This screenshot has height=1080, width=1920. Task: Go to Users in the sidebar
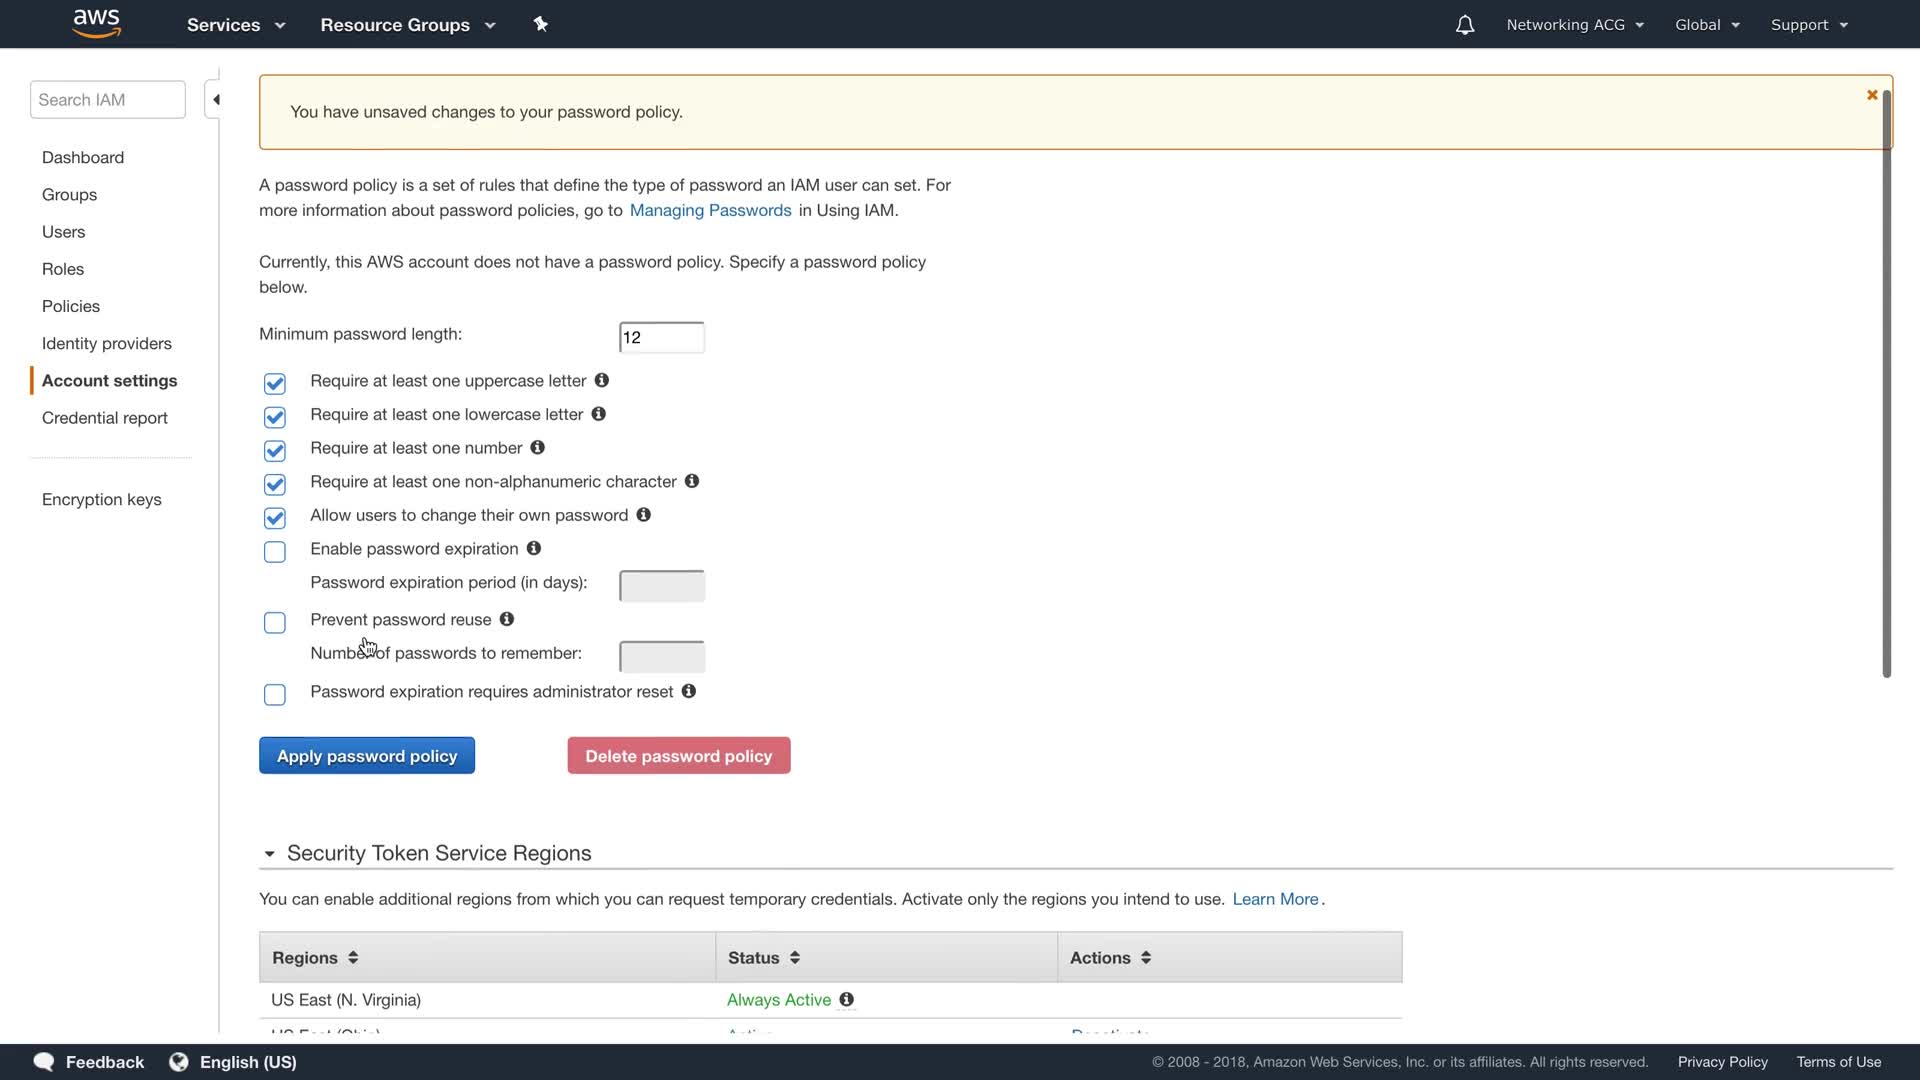64,232
